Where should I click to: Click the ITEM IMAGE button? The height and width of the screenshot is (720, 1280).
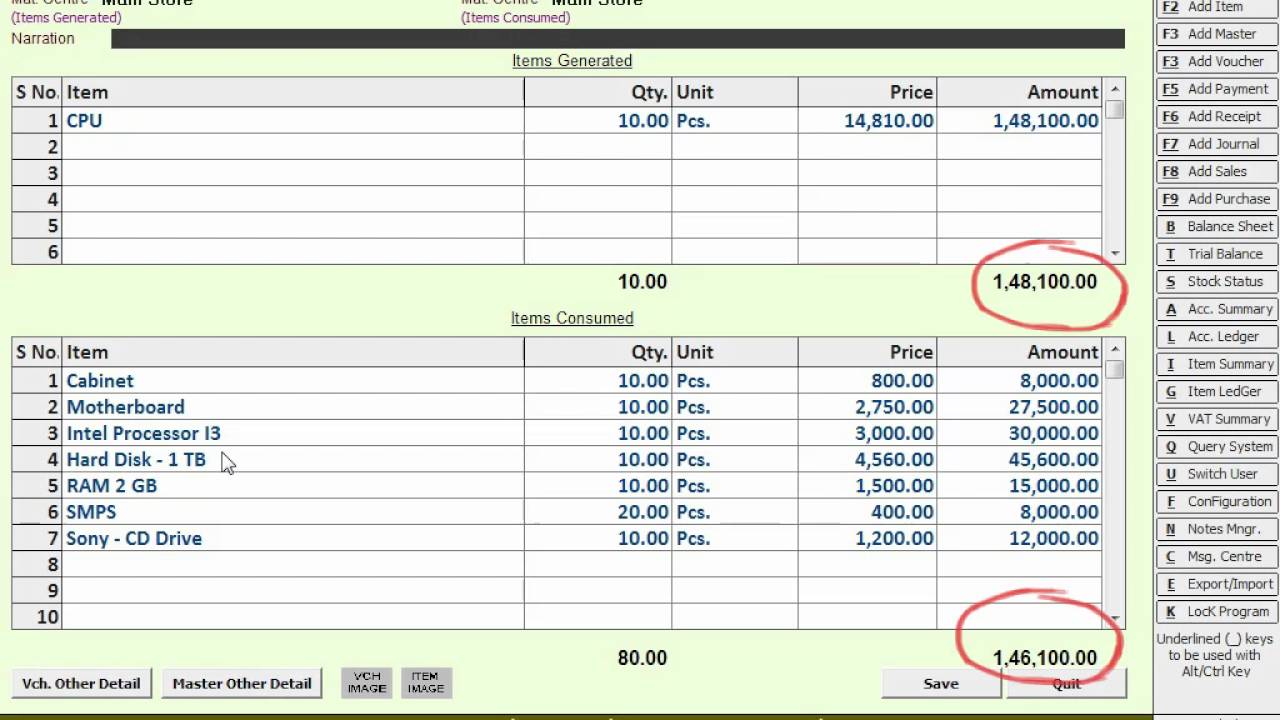(425, 683)
